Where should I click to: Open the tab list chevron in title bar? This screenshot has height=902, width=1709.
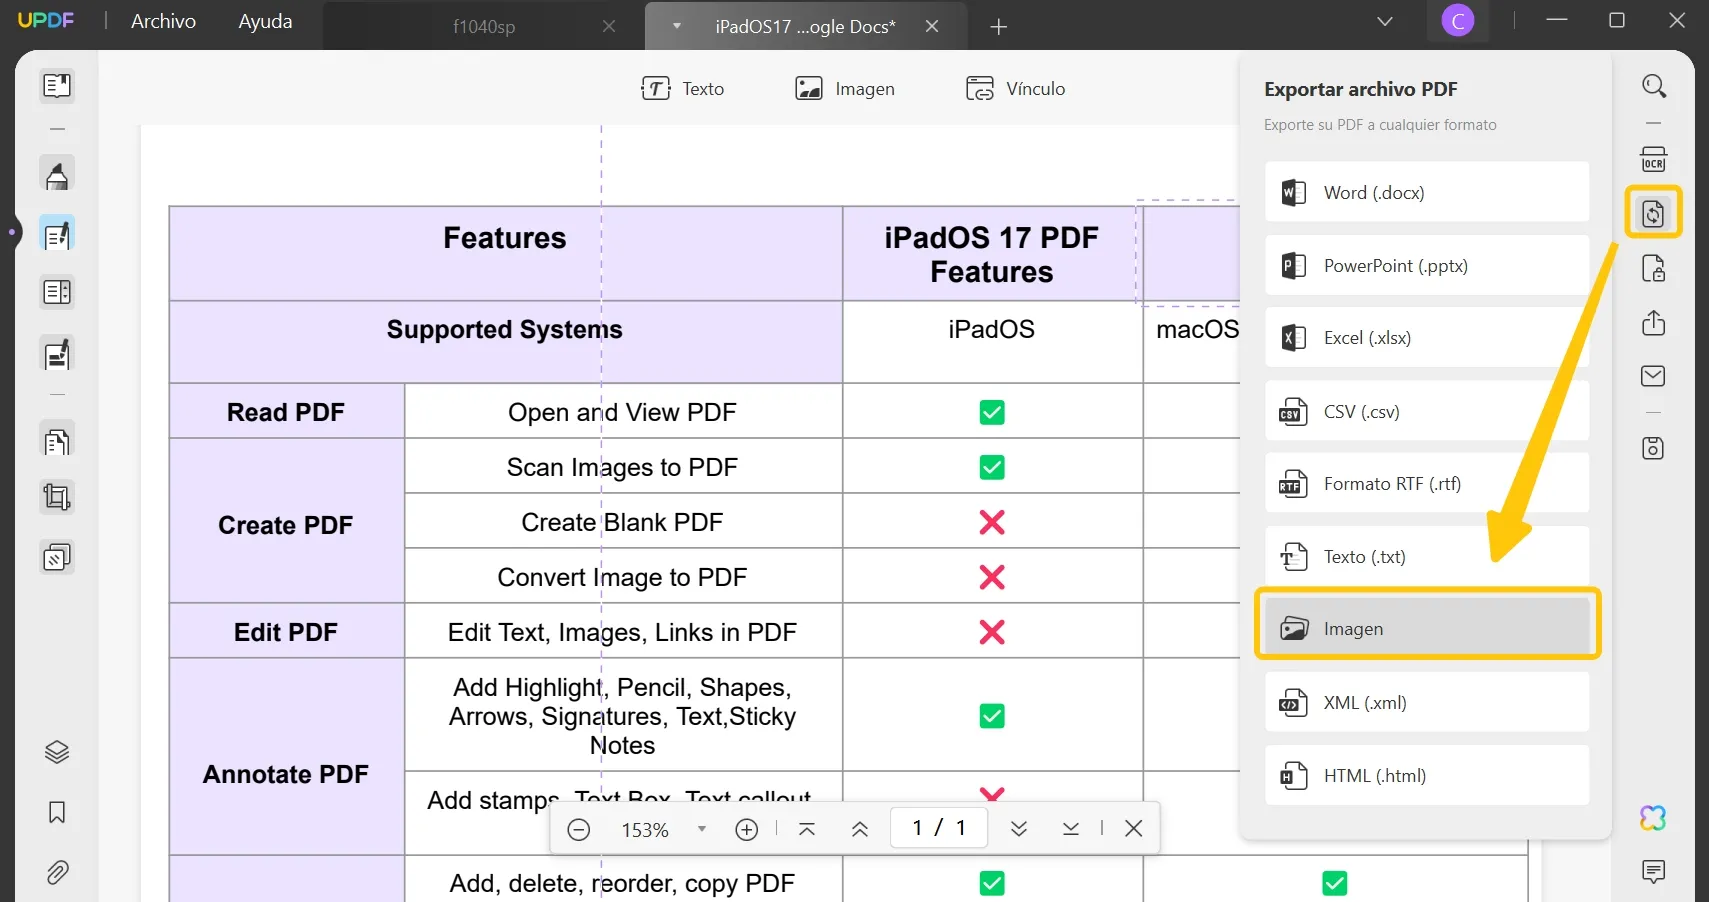pos(1385,22)
